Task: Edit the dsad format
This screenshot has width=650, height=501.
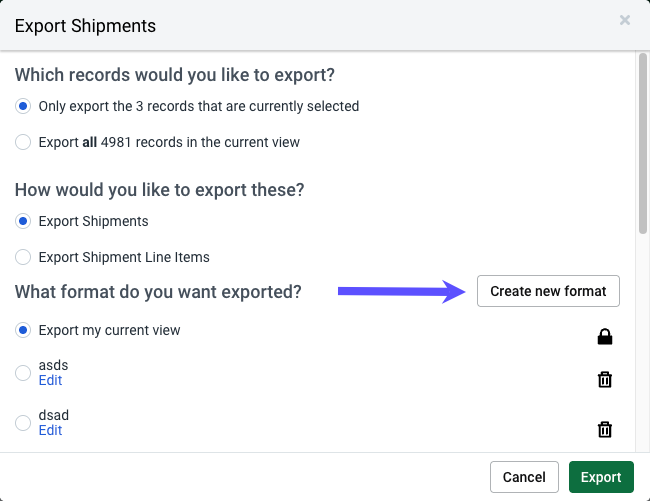Action: [x=50, y=430]
